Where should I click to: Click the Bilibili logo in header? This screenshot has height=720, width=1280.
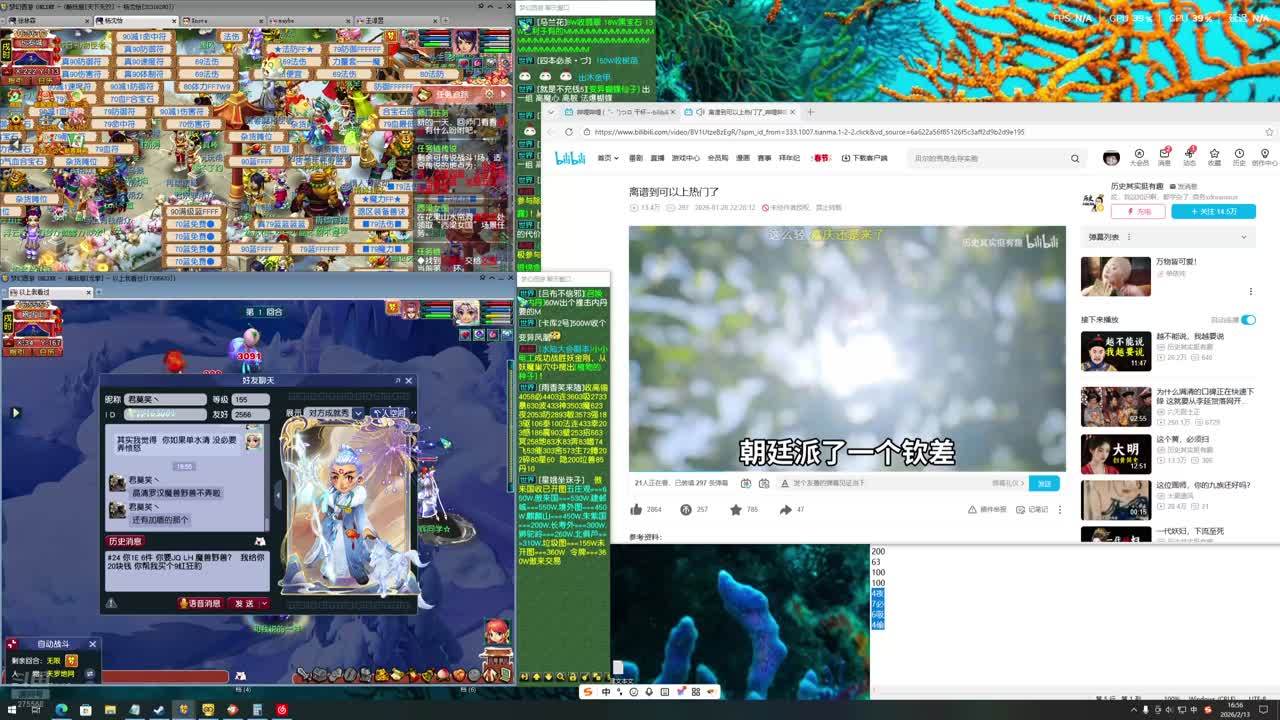[570, 158]
